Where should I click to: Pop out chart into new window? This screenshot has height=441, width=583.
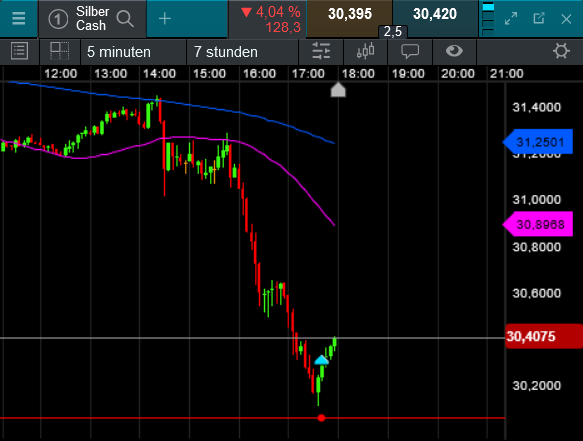[539, 18]
